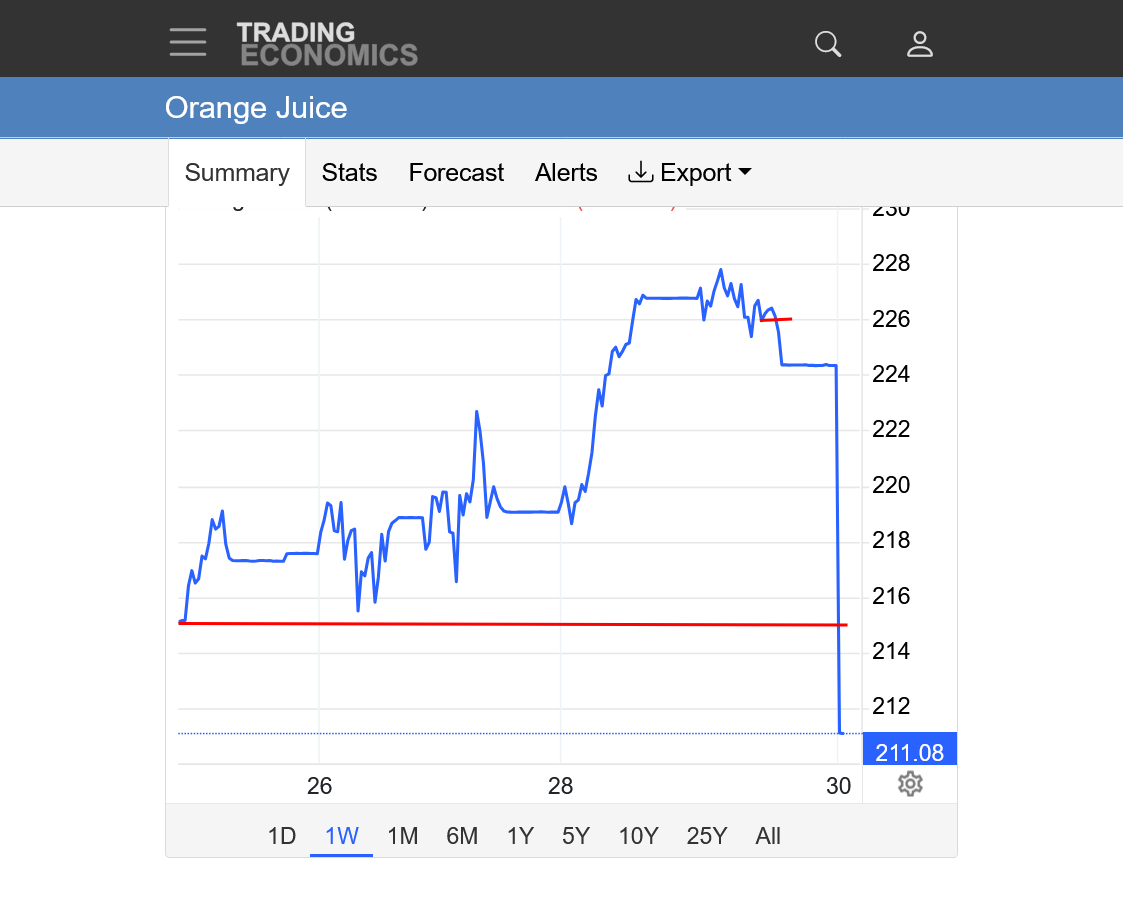Click the Trading Economics logo

327,44
